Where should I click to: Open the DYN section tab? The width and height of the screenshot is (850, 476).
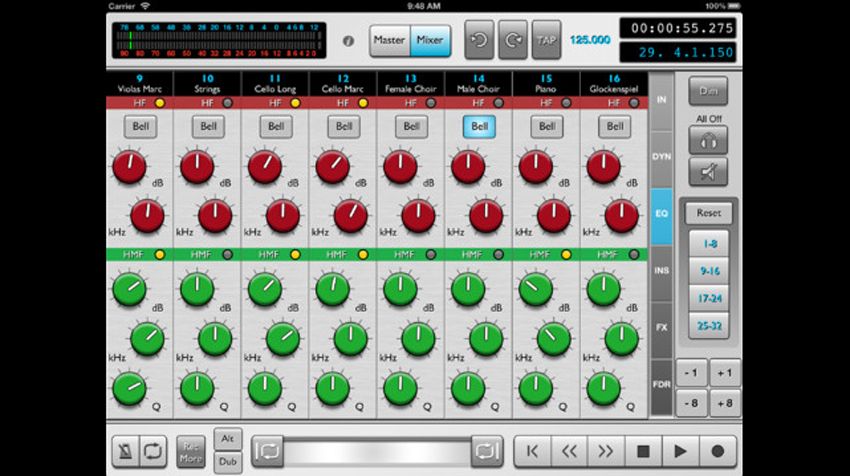pyautogui.click(x=661, y=157)
